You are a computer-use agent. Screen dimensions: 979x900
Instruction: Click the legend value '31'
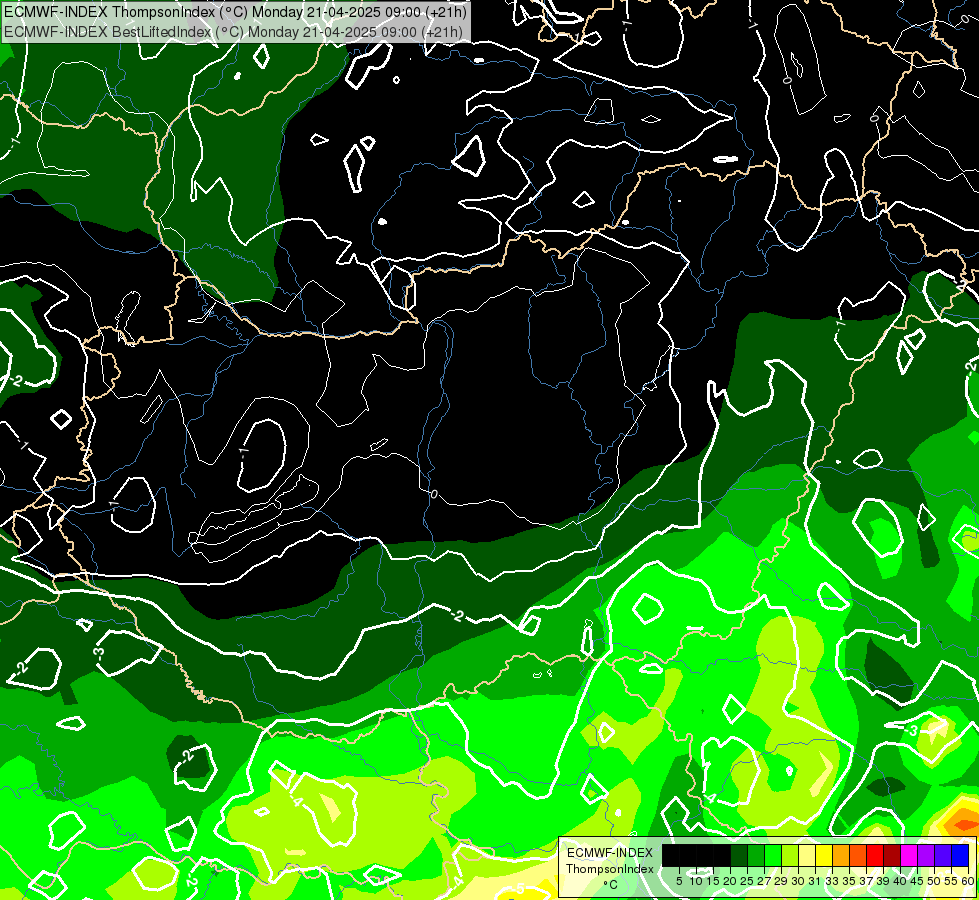815,881
